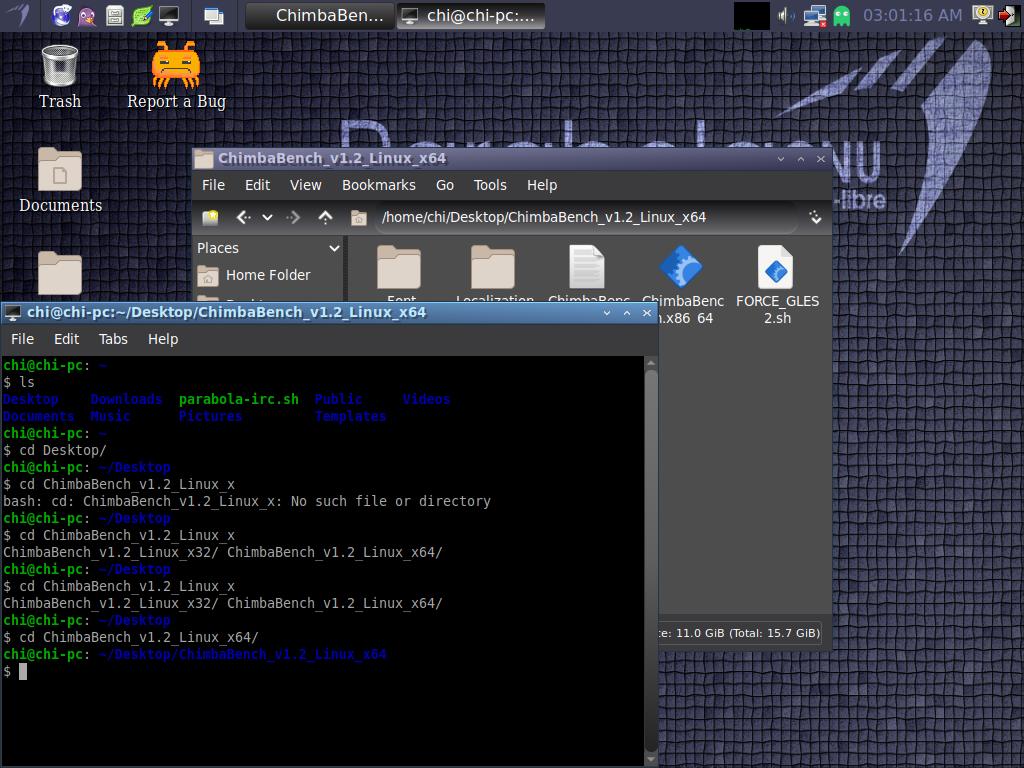
Task: Click the volume speaker icon in system tray
Action: (x=786, y=15)
